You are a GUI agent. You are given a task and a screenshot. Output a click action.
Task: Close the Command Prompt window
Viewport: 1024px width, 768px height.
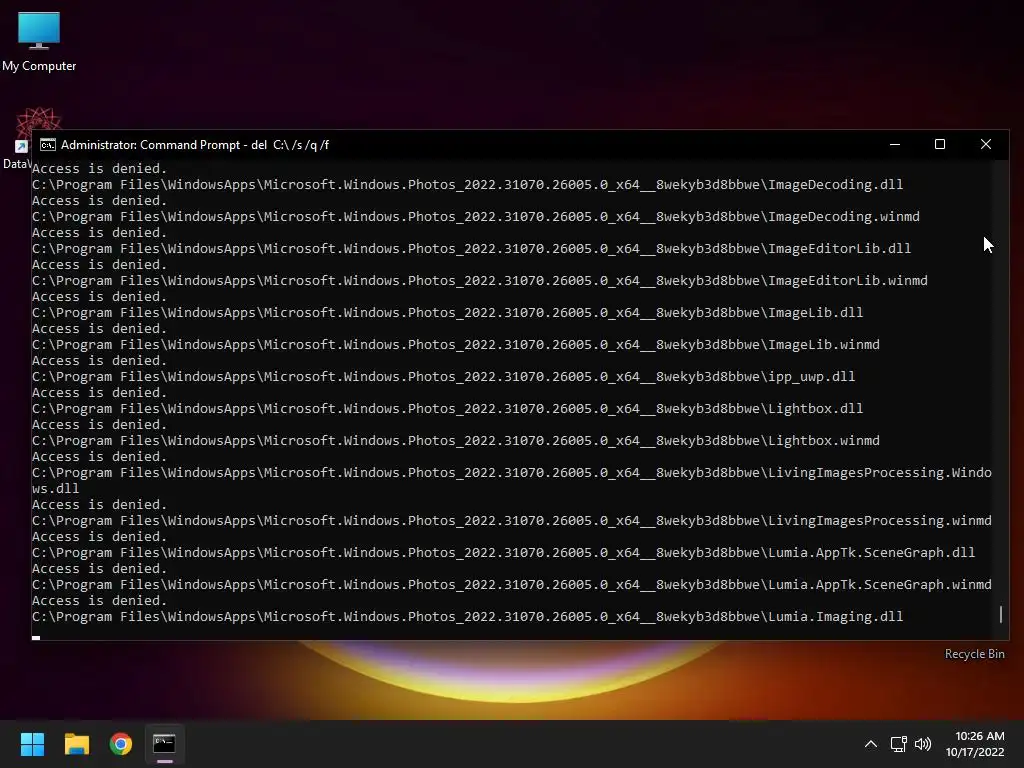tap(985, 144)
